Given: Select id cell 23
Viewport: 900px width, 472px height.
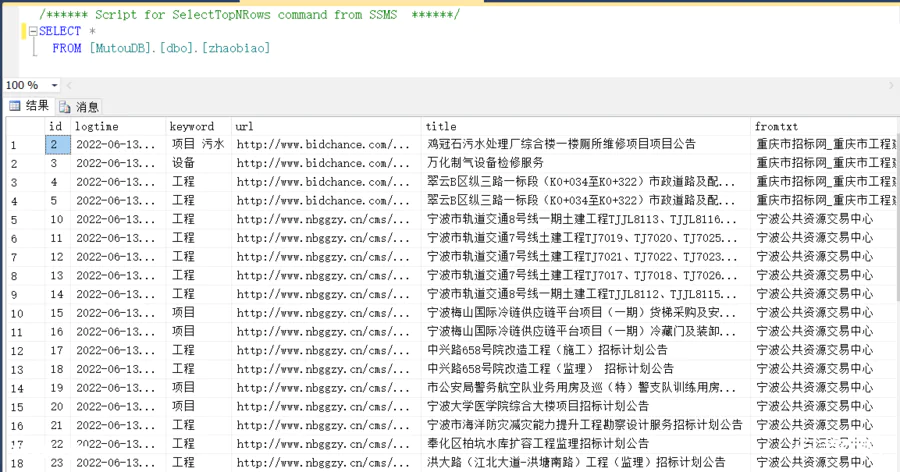Looking at the screenshot, I should point(57,462).
